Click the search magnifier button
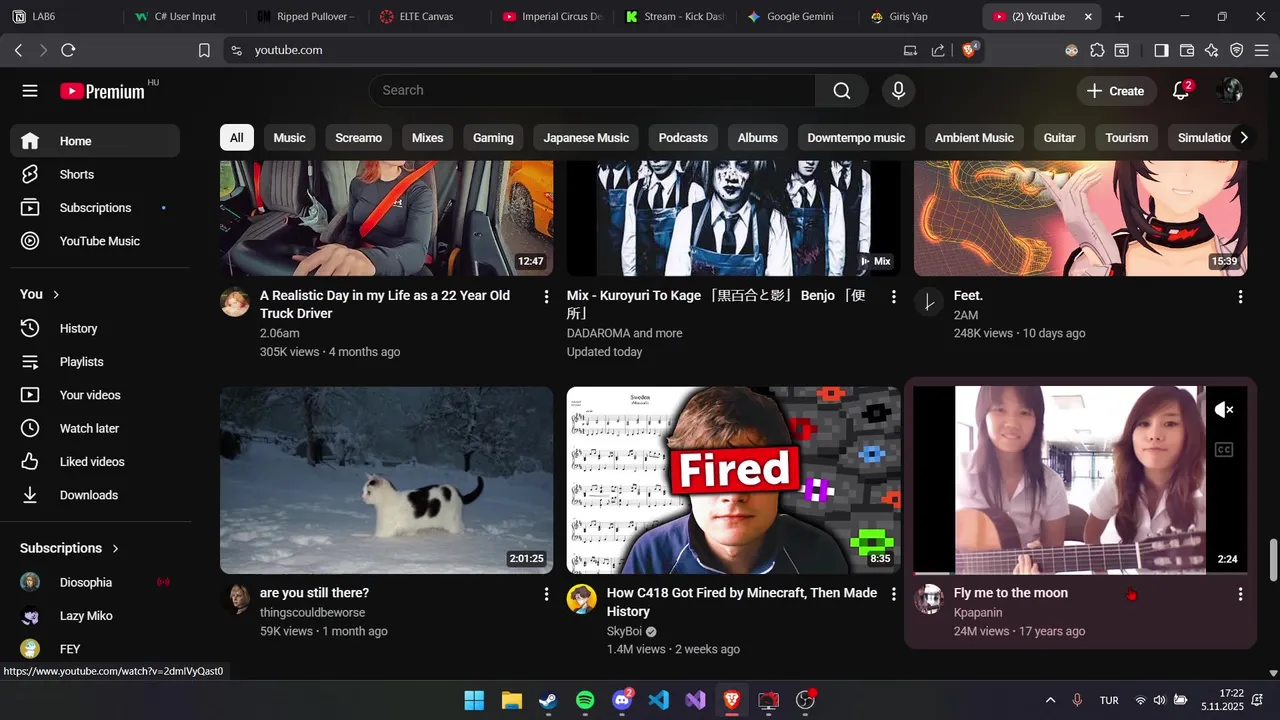The height and width of the screenshot is (720, 1280). coord(842,91)
